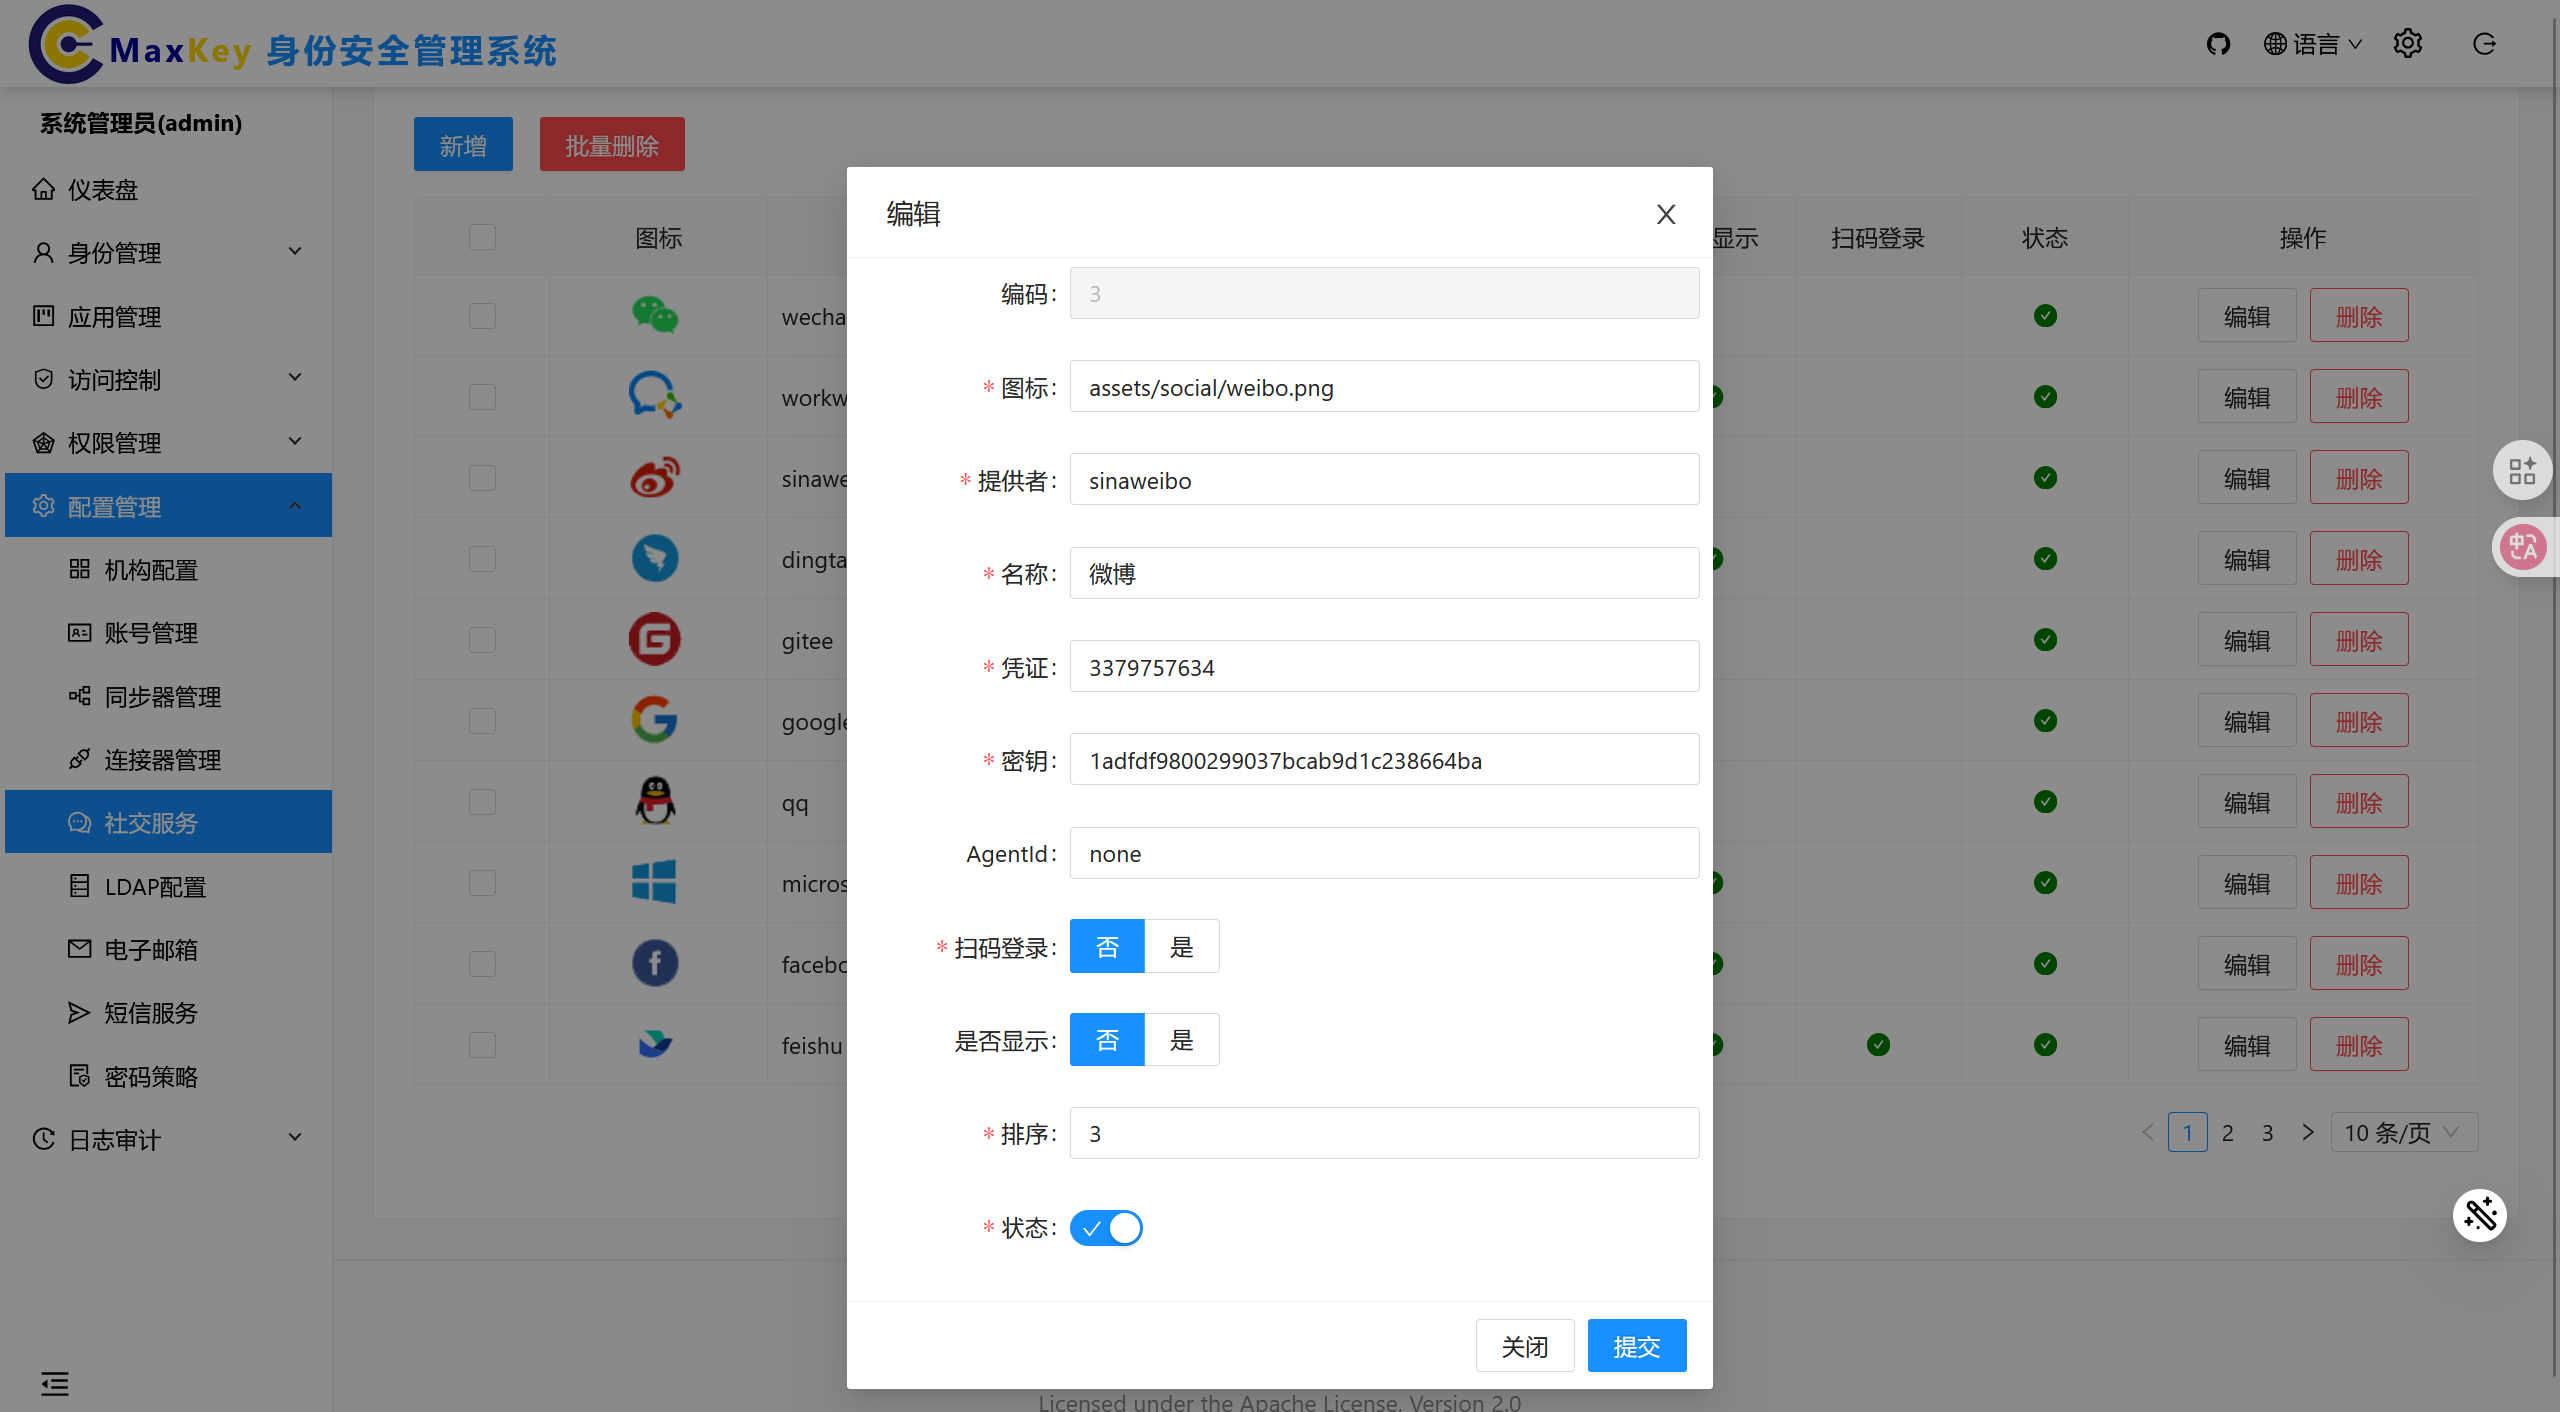The image size is (2560, 1412).
Task: Go to 密码策略 in sidebar
Action: click(151, 1077)
